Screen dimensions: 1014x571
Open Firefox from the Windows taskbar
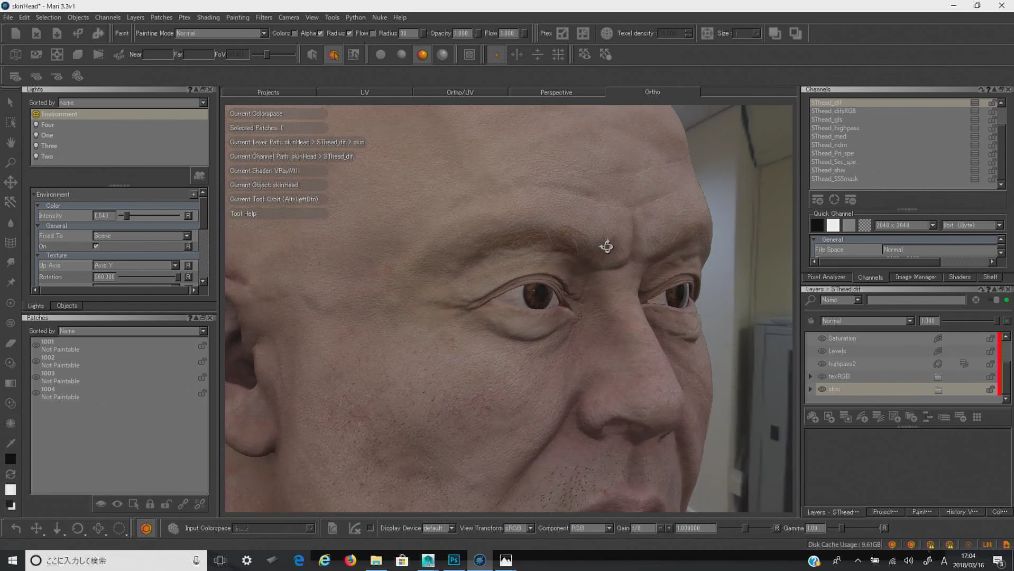(351, 560)
